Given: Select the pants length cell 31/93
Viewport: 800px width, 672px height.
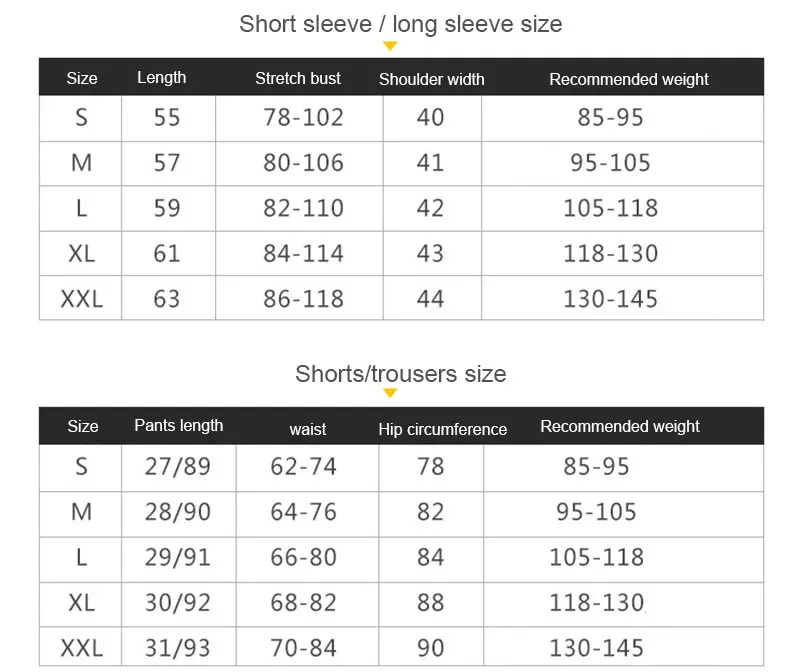Looking at the screenshot, I should 178,648.
